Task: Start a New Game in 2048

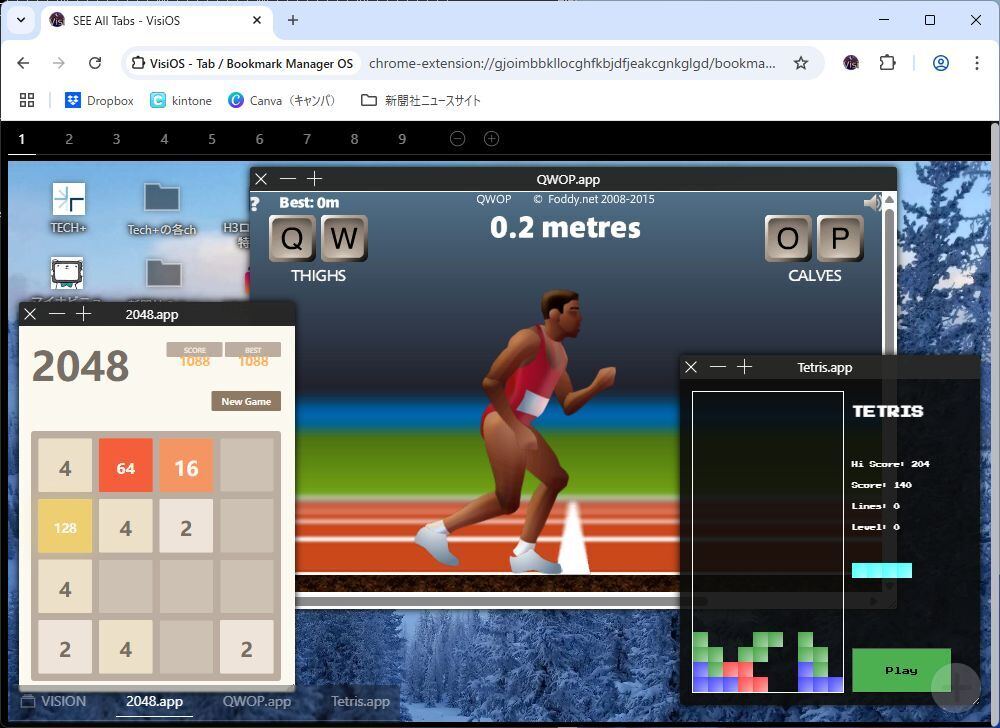Action: tap(246, 401)
